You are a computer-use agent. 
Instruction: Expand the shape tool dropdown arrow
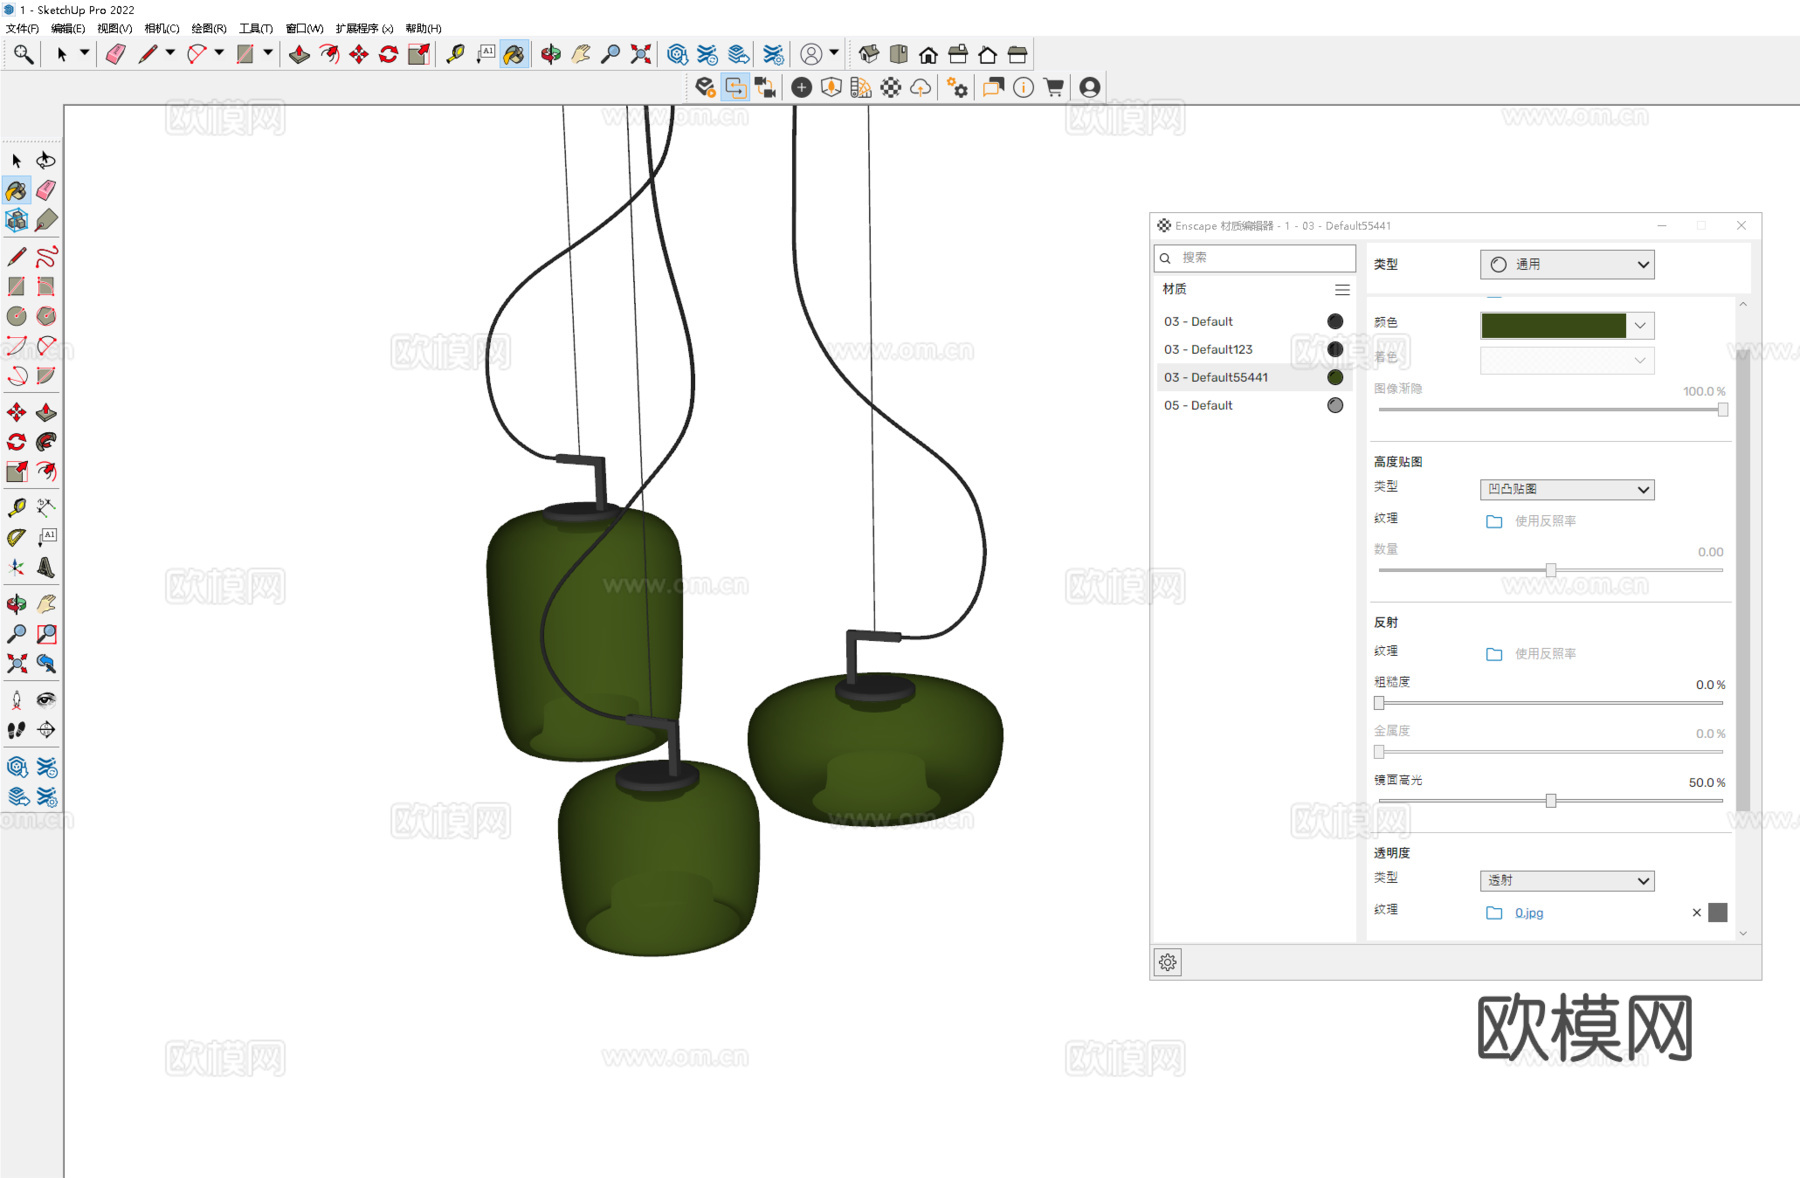[268, 53]
